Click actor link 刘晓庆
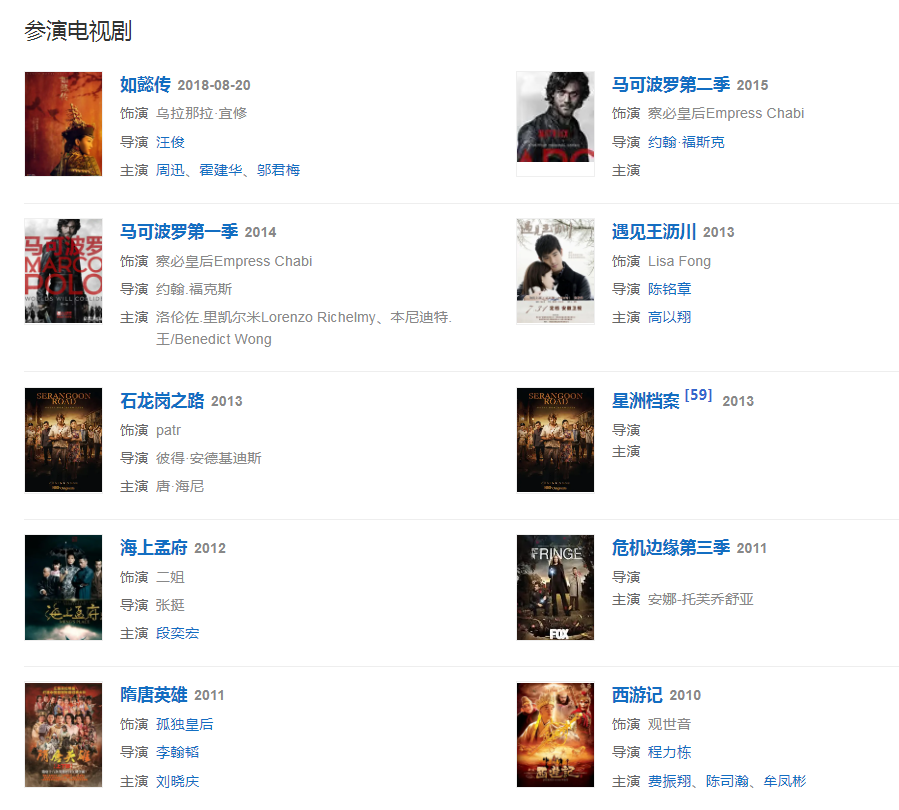899x810 pixels. tap(178, 781)
